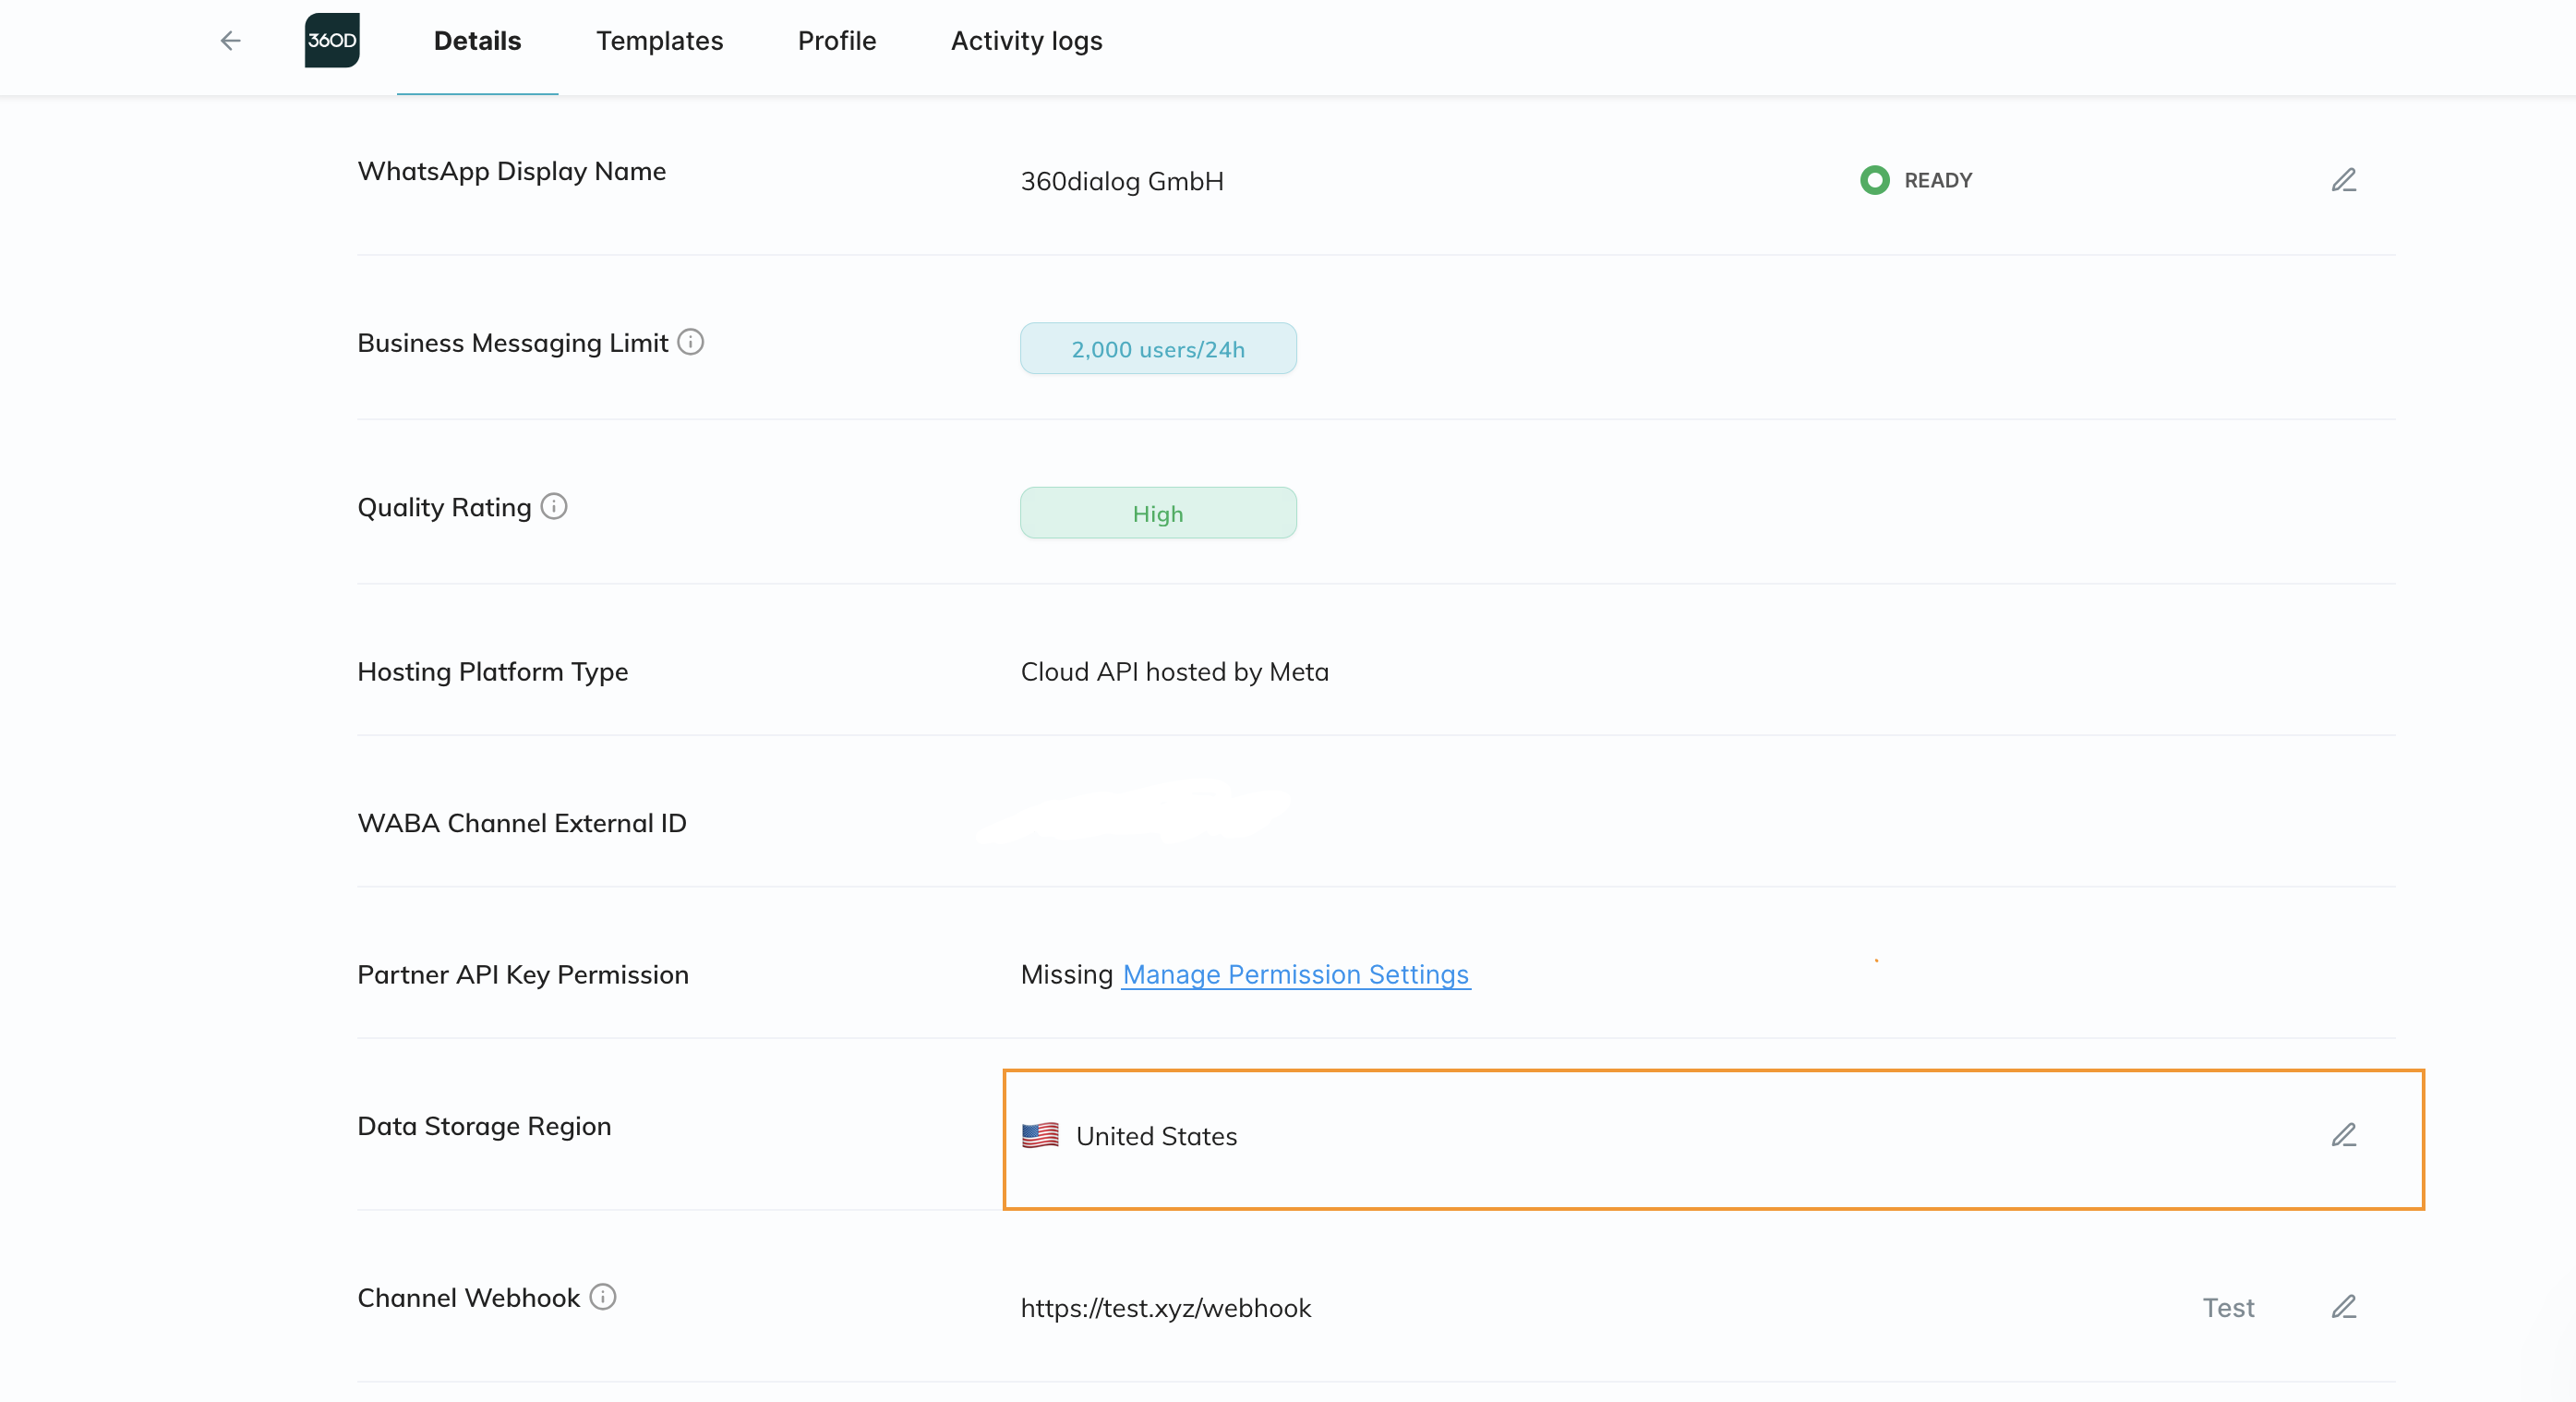
Task: Click the 360dialog GmbH display name text
Action: [1121, 181]
